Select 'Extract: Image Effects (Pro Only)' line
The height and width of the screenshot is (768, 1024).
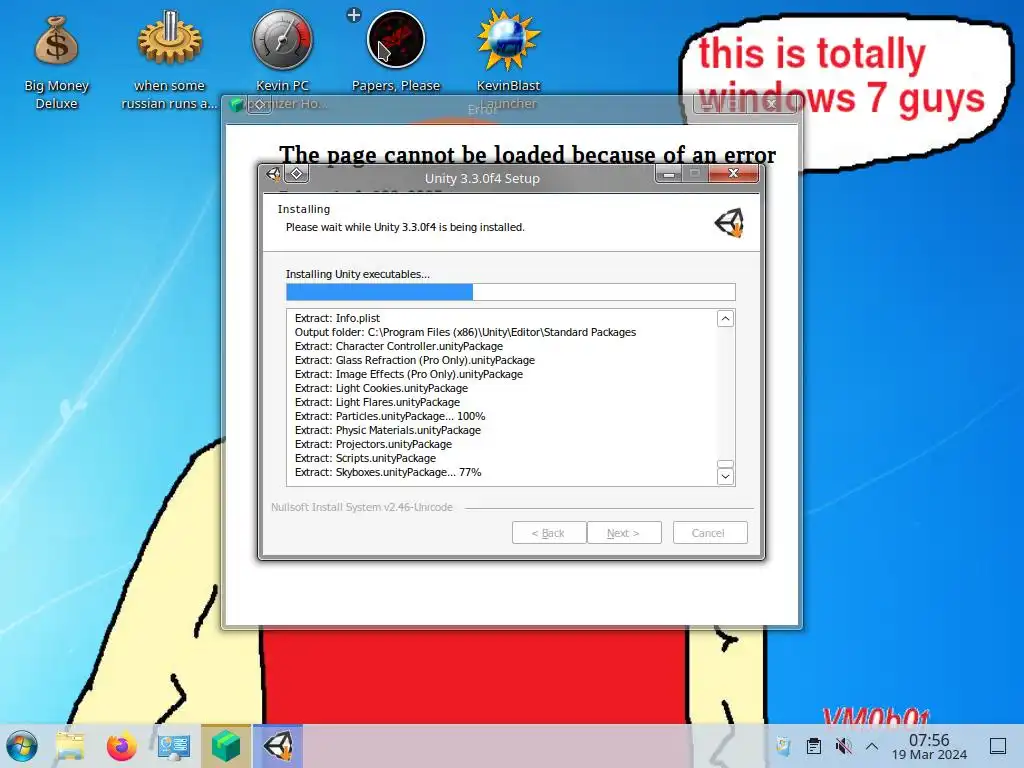tap(409, 374)
